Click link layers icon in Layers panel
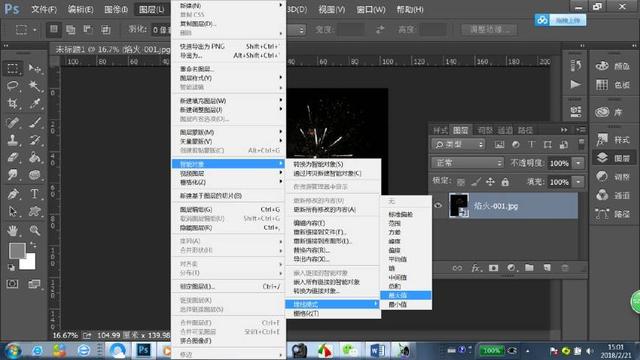 [x=457, y=268]
